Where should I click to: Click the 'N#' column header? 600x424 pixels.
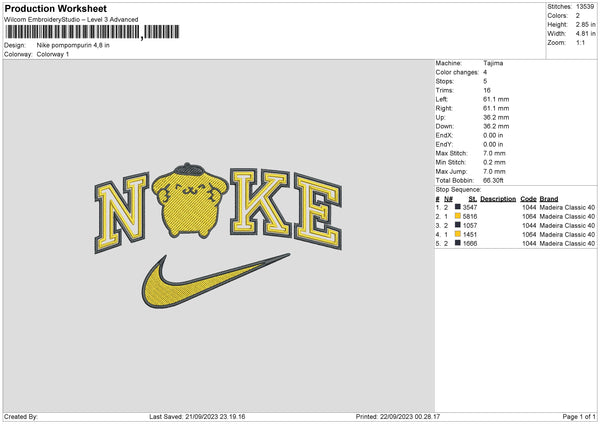pos(448,199)
